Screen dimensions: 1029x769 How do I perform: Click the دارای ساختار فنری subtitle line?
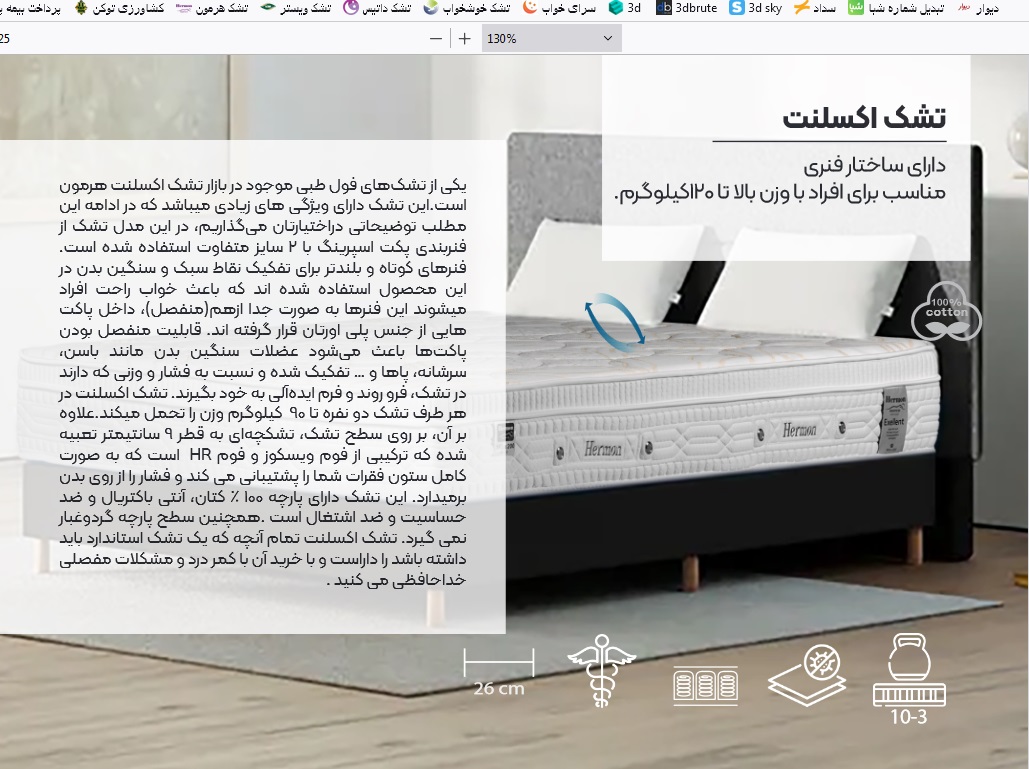click(x=875, y=165)
